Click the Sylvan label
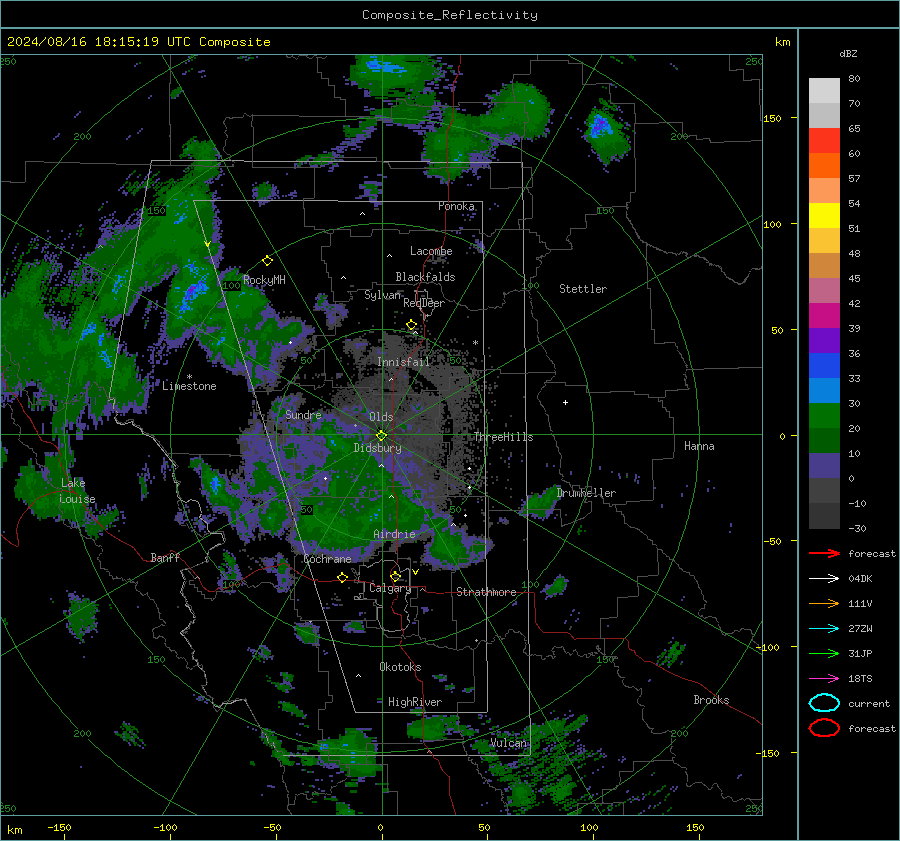This screenshot has width=900, height=841. coord(383,295)
